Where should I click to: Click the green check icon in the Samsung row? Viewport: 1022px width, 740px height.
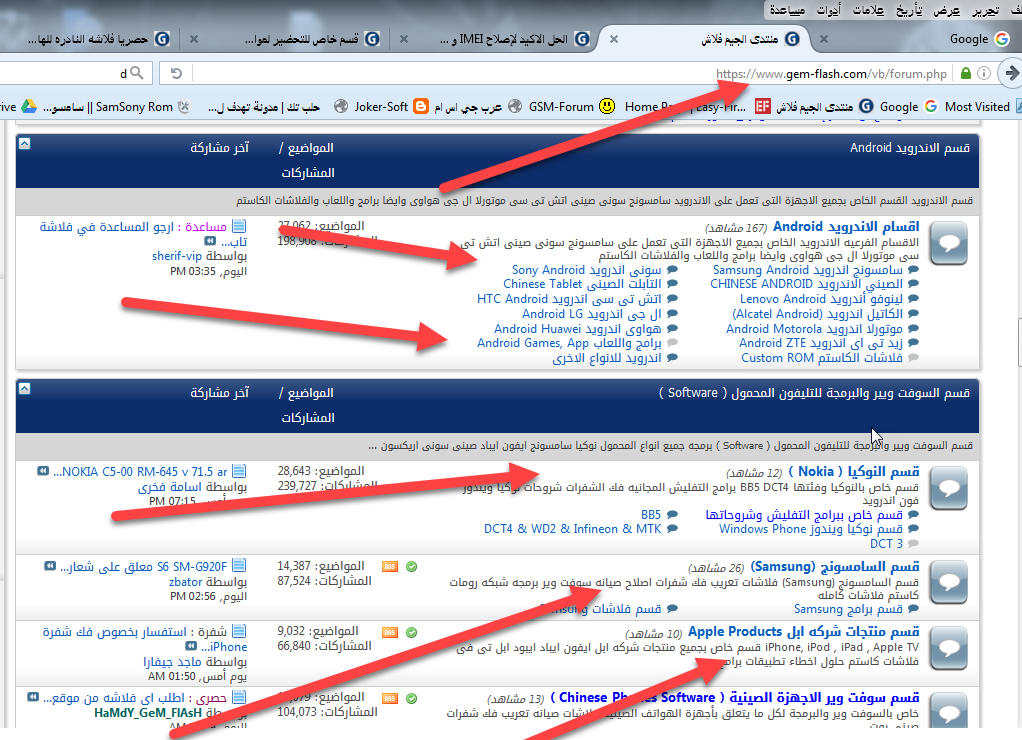(411, 567)
